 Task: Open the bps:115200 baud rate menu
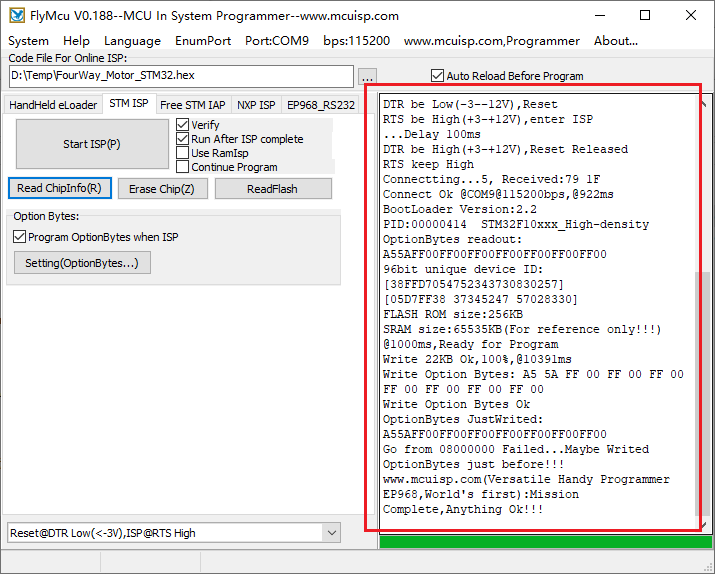(357, 41)
